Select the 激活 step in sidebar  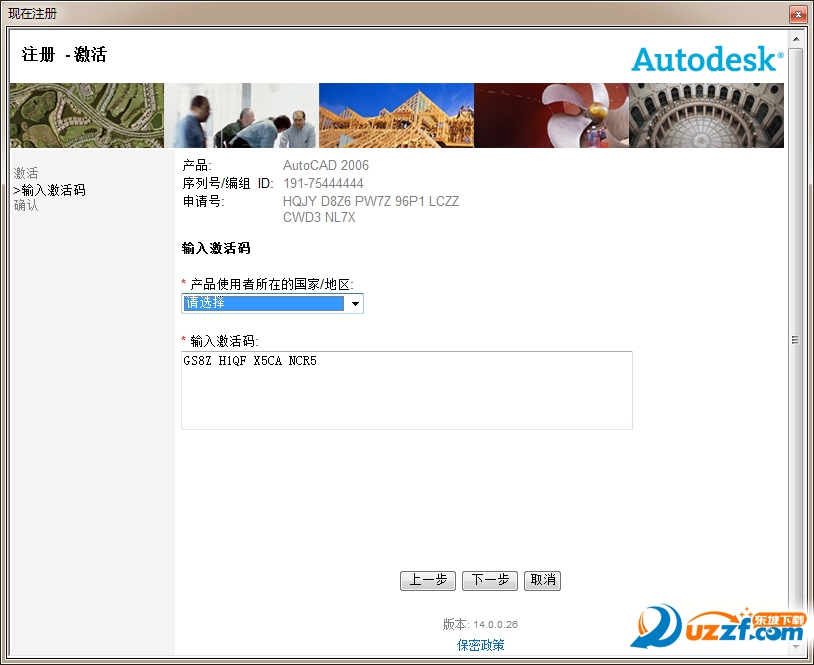26,173
